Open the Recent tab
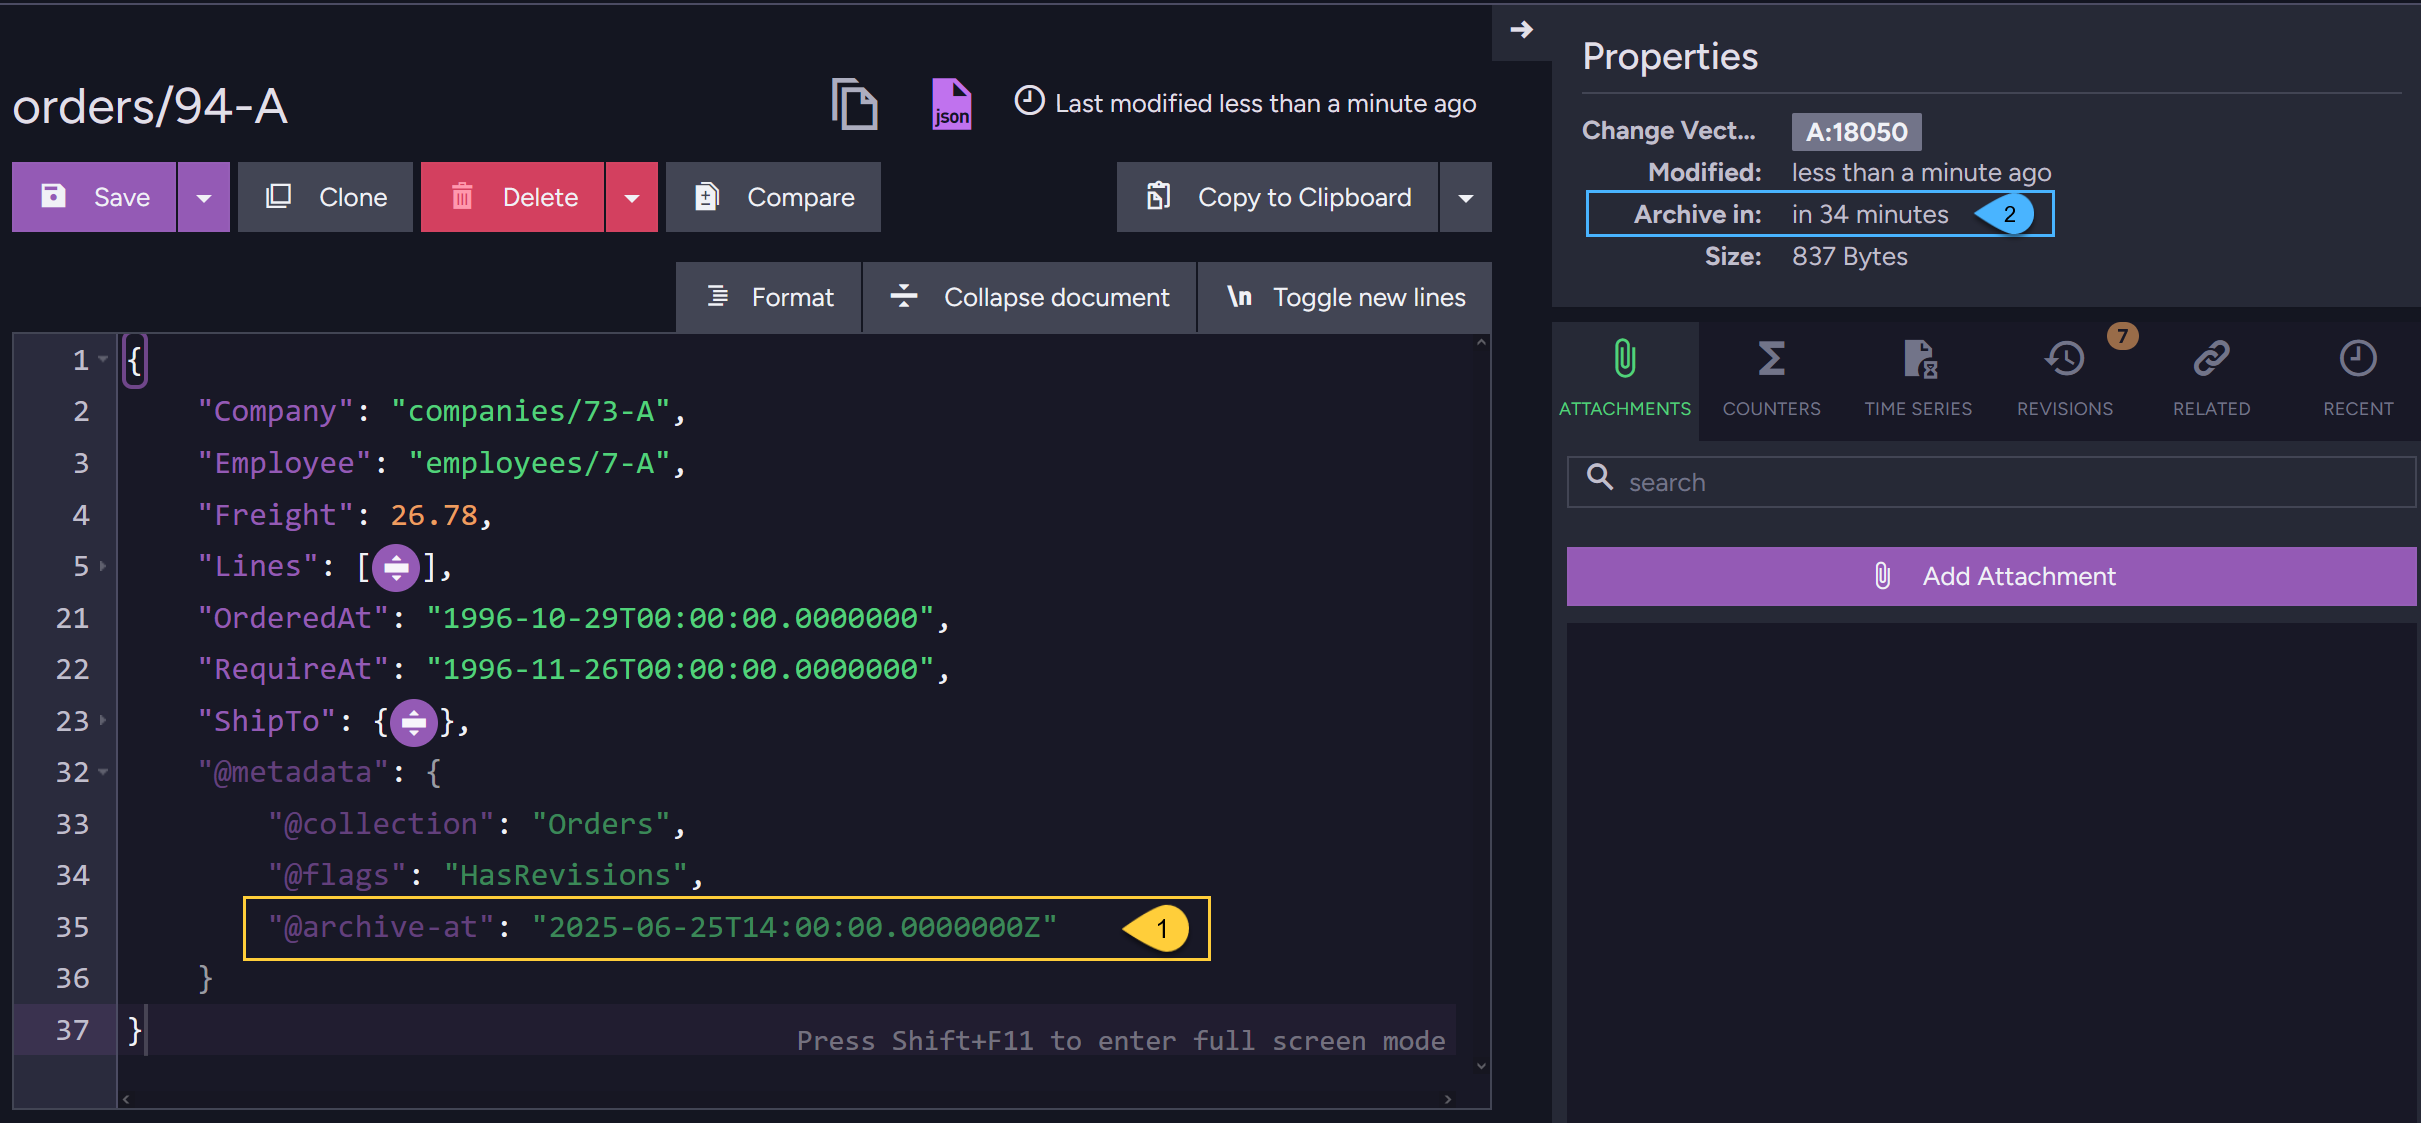2421x1123 pixels. [x=2358, y=380]
